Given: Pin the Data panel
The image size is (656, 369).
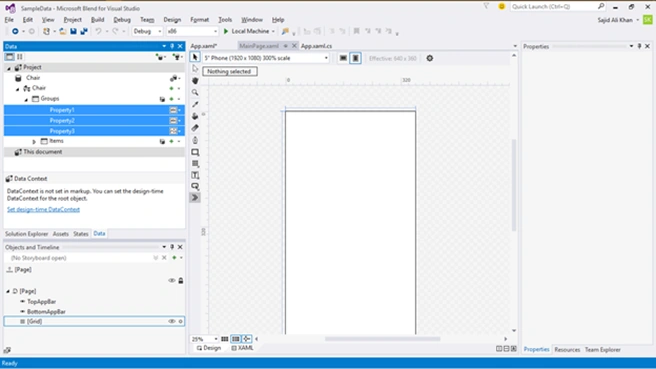Looking at the screenshot, I should (172, 46).
